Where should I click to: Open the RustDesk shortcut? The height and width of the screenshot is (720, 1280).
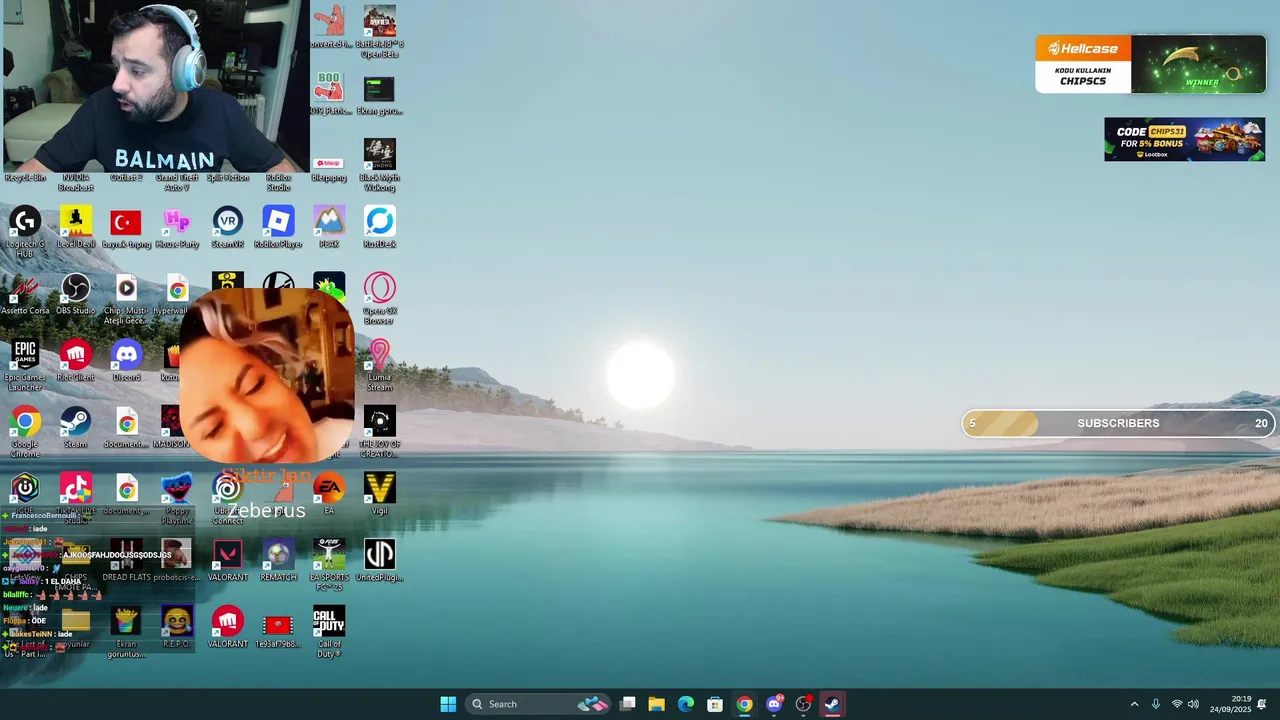pyautogui.click(x=379, y=227)
